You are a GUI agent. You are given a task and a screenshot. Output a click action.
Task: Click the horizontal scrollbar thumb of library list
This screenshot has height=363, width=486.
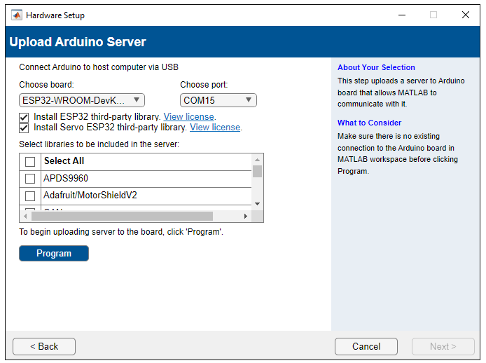point(122,216)
